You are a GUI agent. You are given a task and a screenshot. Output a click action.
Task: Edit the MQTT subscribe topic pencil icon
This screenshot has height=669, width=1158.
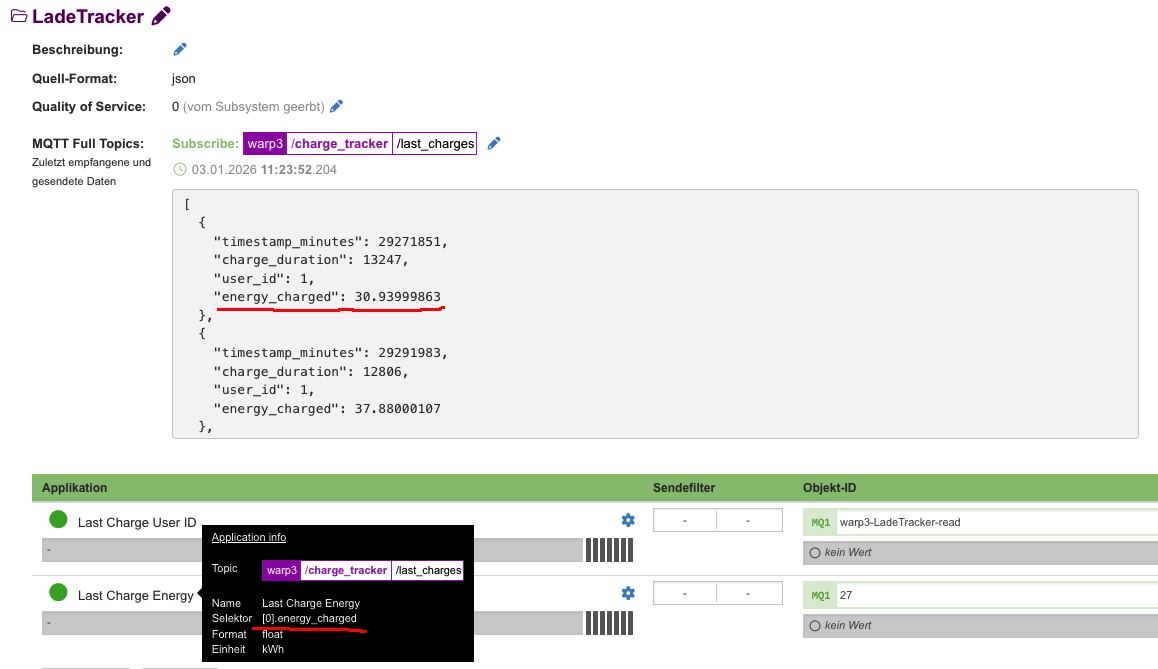[x=494, y=144]
